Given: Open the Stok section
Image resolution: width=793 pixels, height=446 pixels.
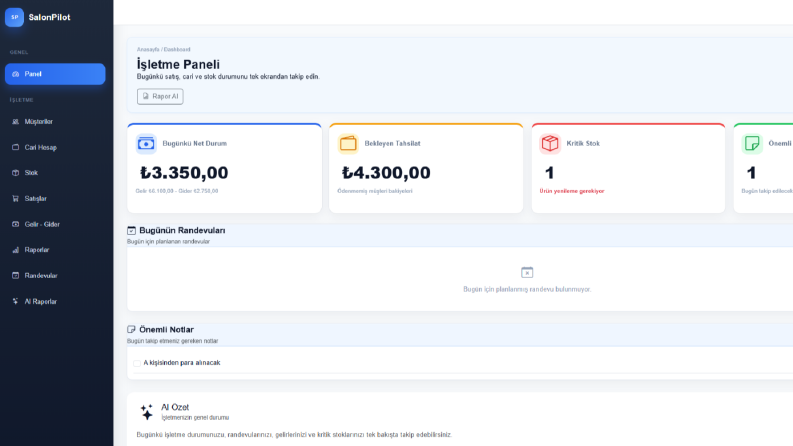Looking at the screenshot, I should tap(55, 173).
